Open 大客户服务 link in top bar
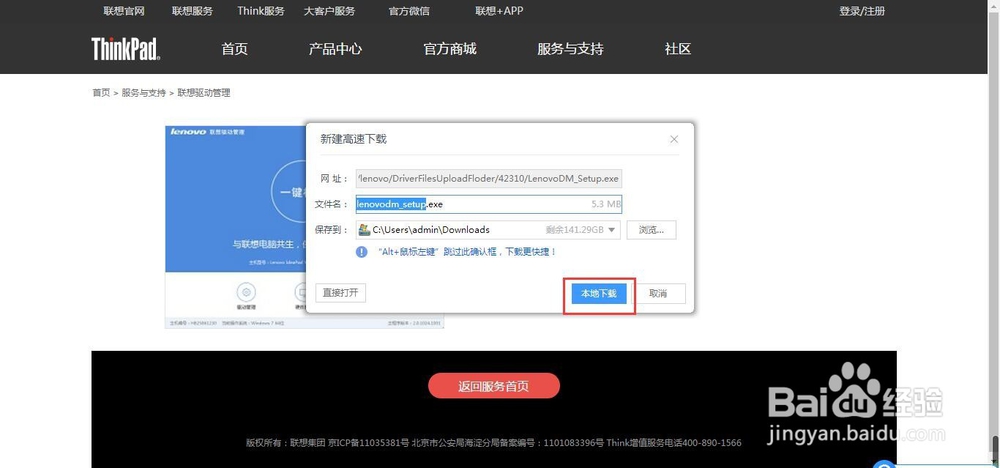The height and width of the screenshot is (468, 1000). click(x=329, y=11)
